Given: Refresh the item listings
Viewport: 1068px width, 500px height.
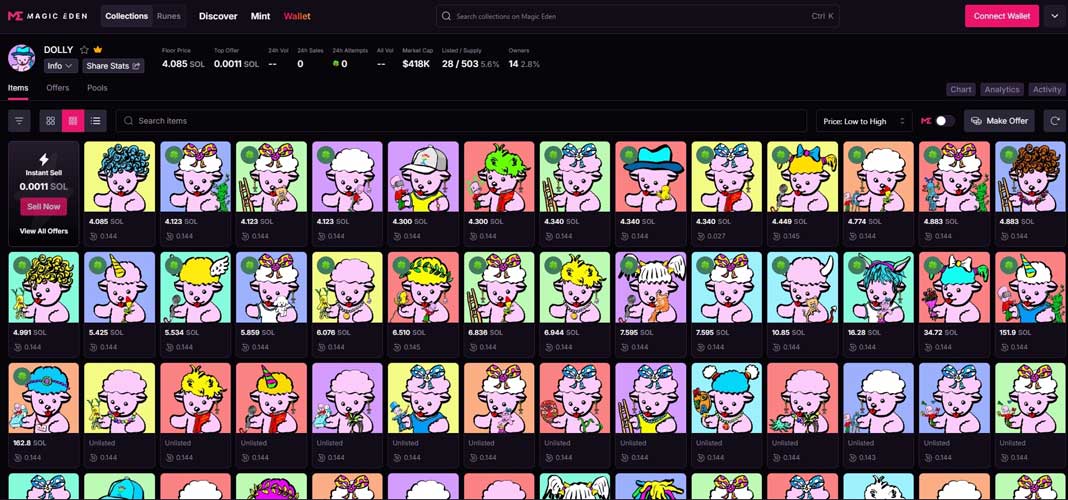Looking at the screenshot, I should pos(1054,121).
